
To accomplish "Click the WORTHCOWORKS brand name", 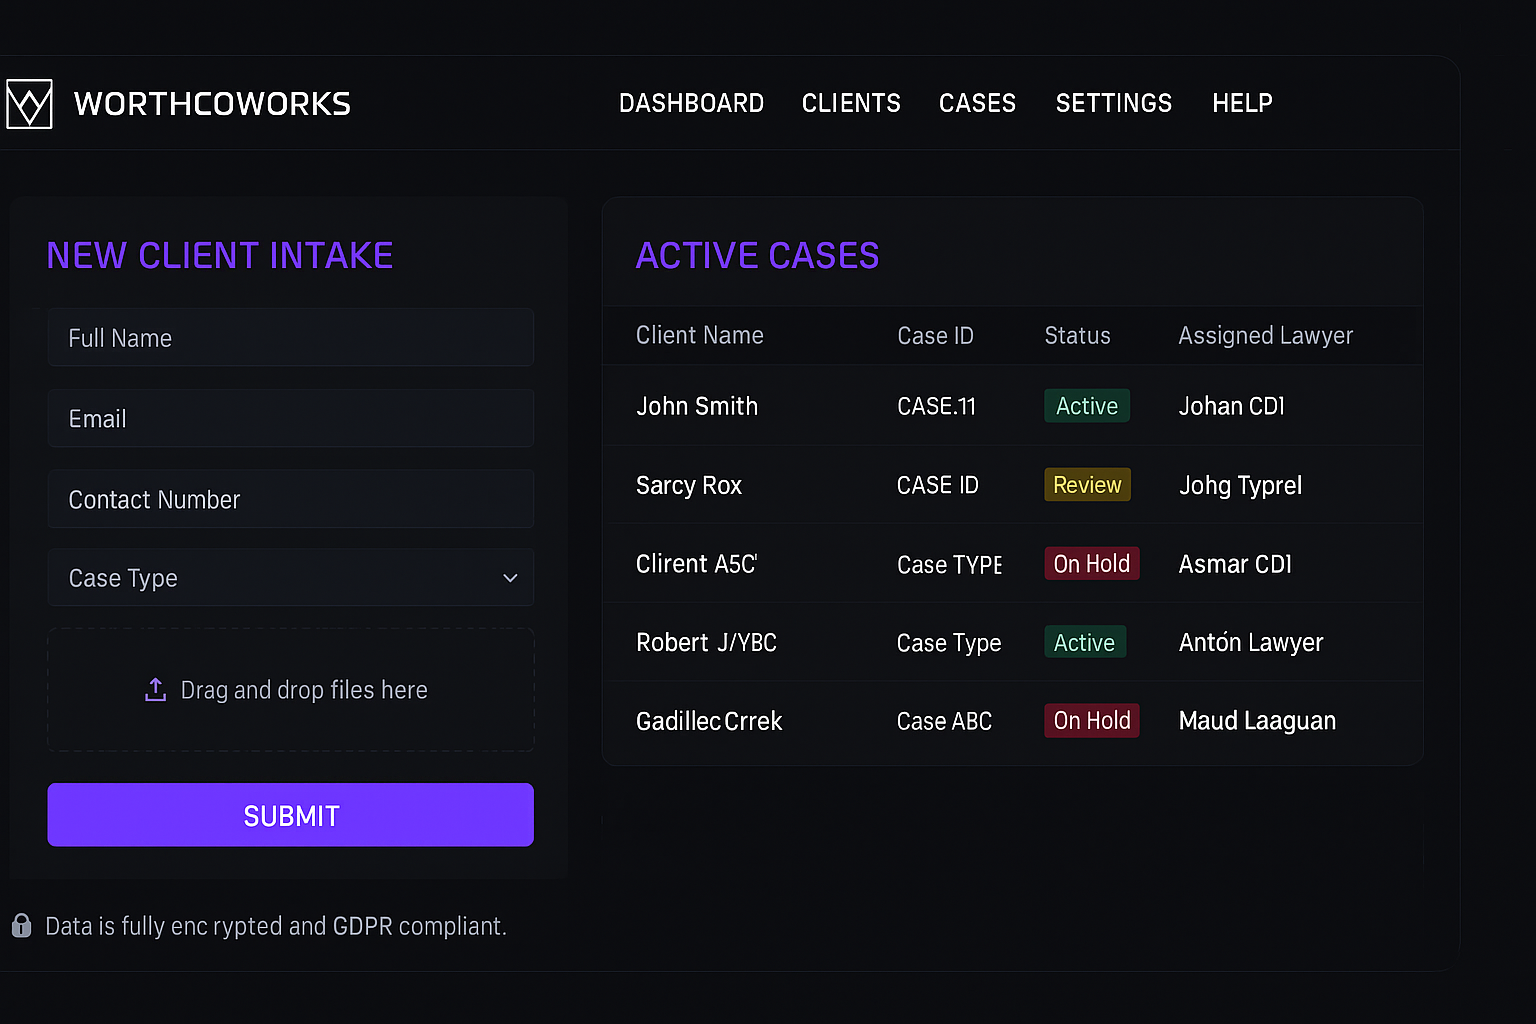I will point(212,104).
